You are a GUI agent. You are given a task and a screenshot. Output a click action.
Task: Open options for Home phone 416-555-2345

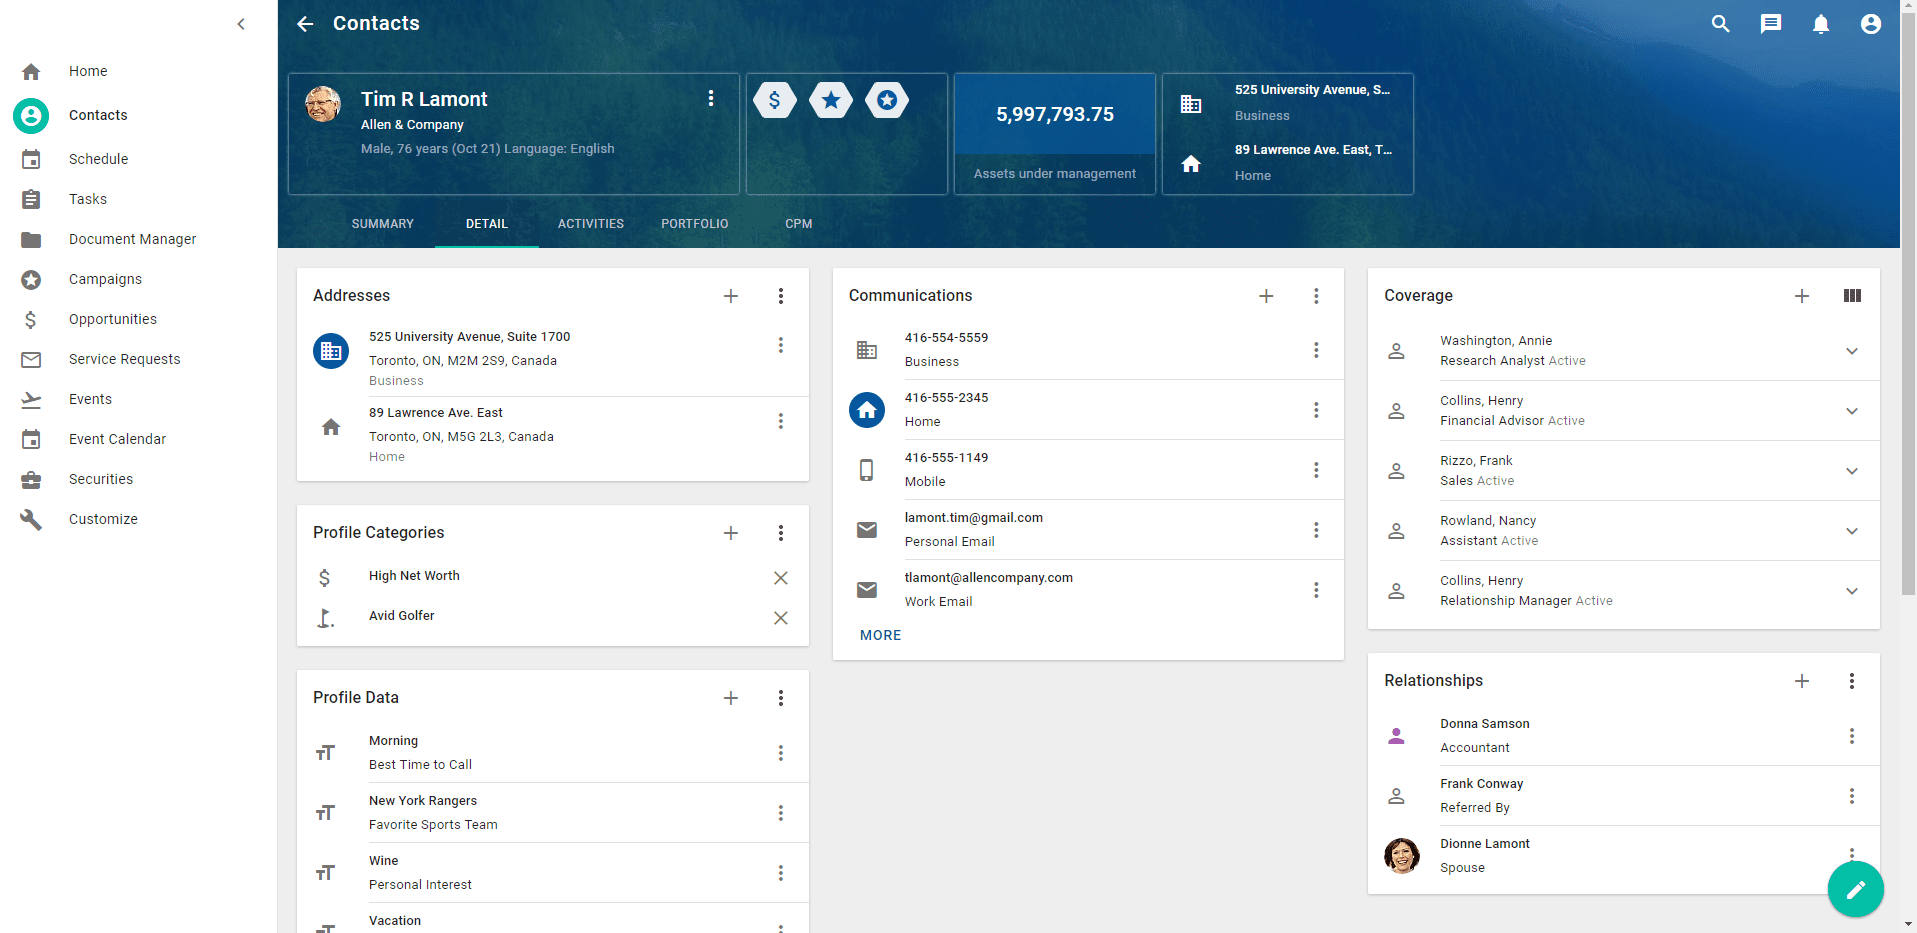click(1316, 410)
